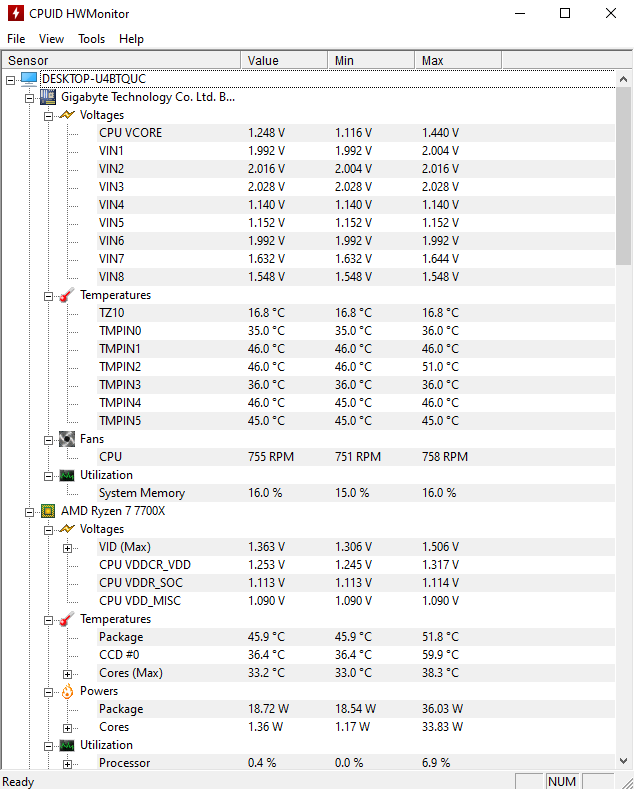Click the scrollbar up arrow

click(x=623, y=79)
